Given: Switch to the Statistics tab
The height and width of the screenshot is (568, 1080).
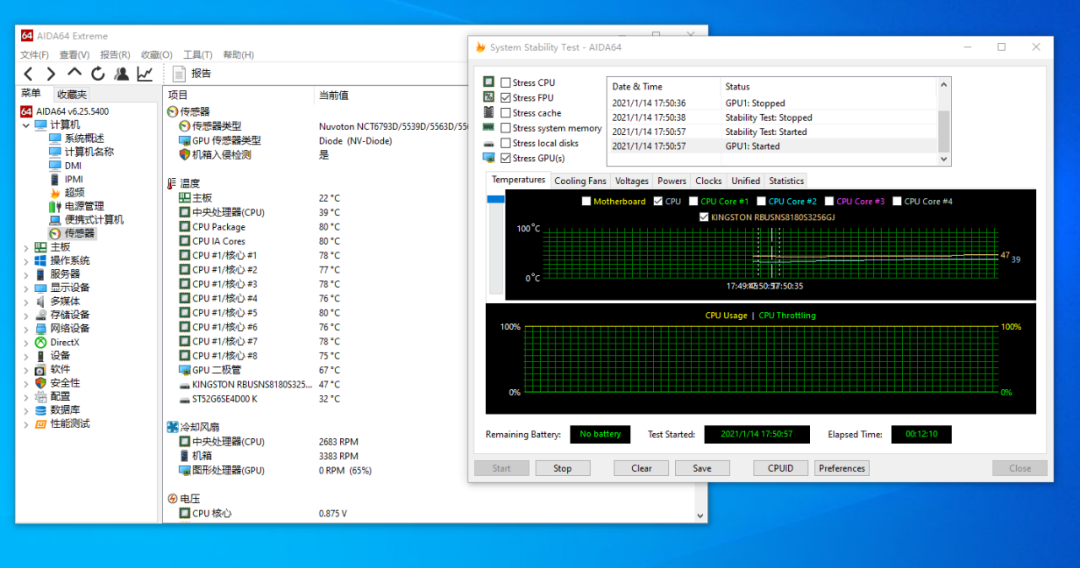Looking at the screenshot, I should 786,180.
